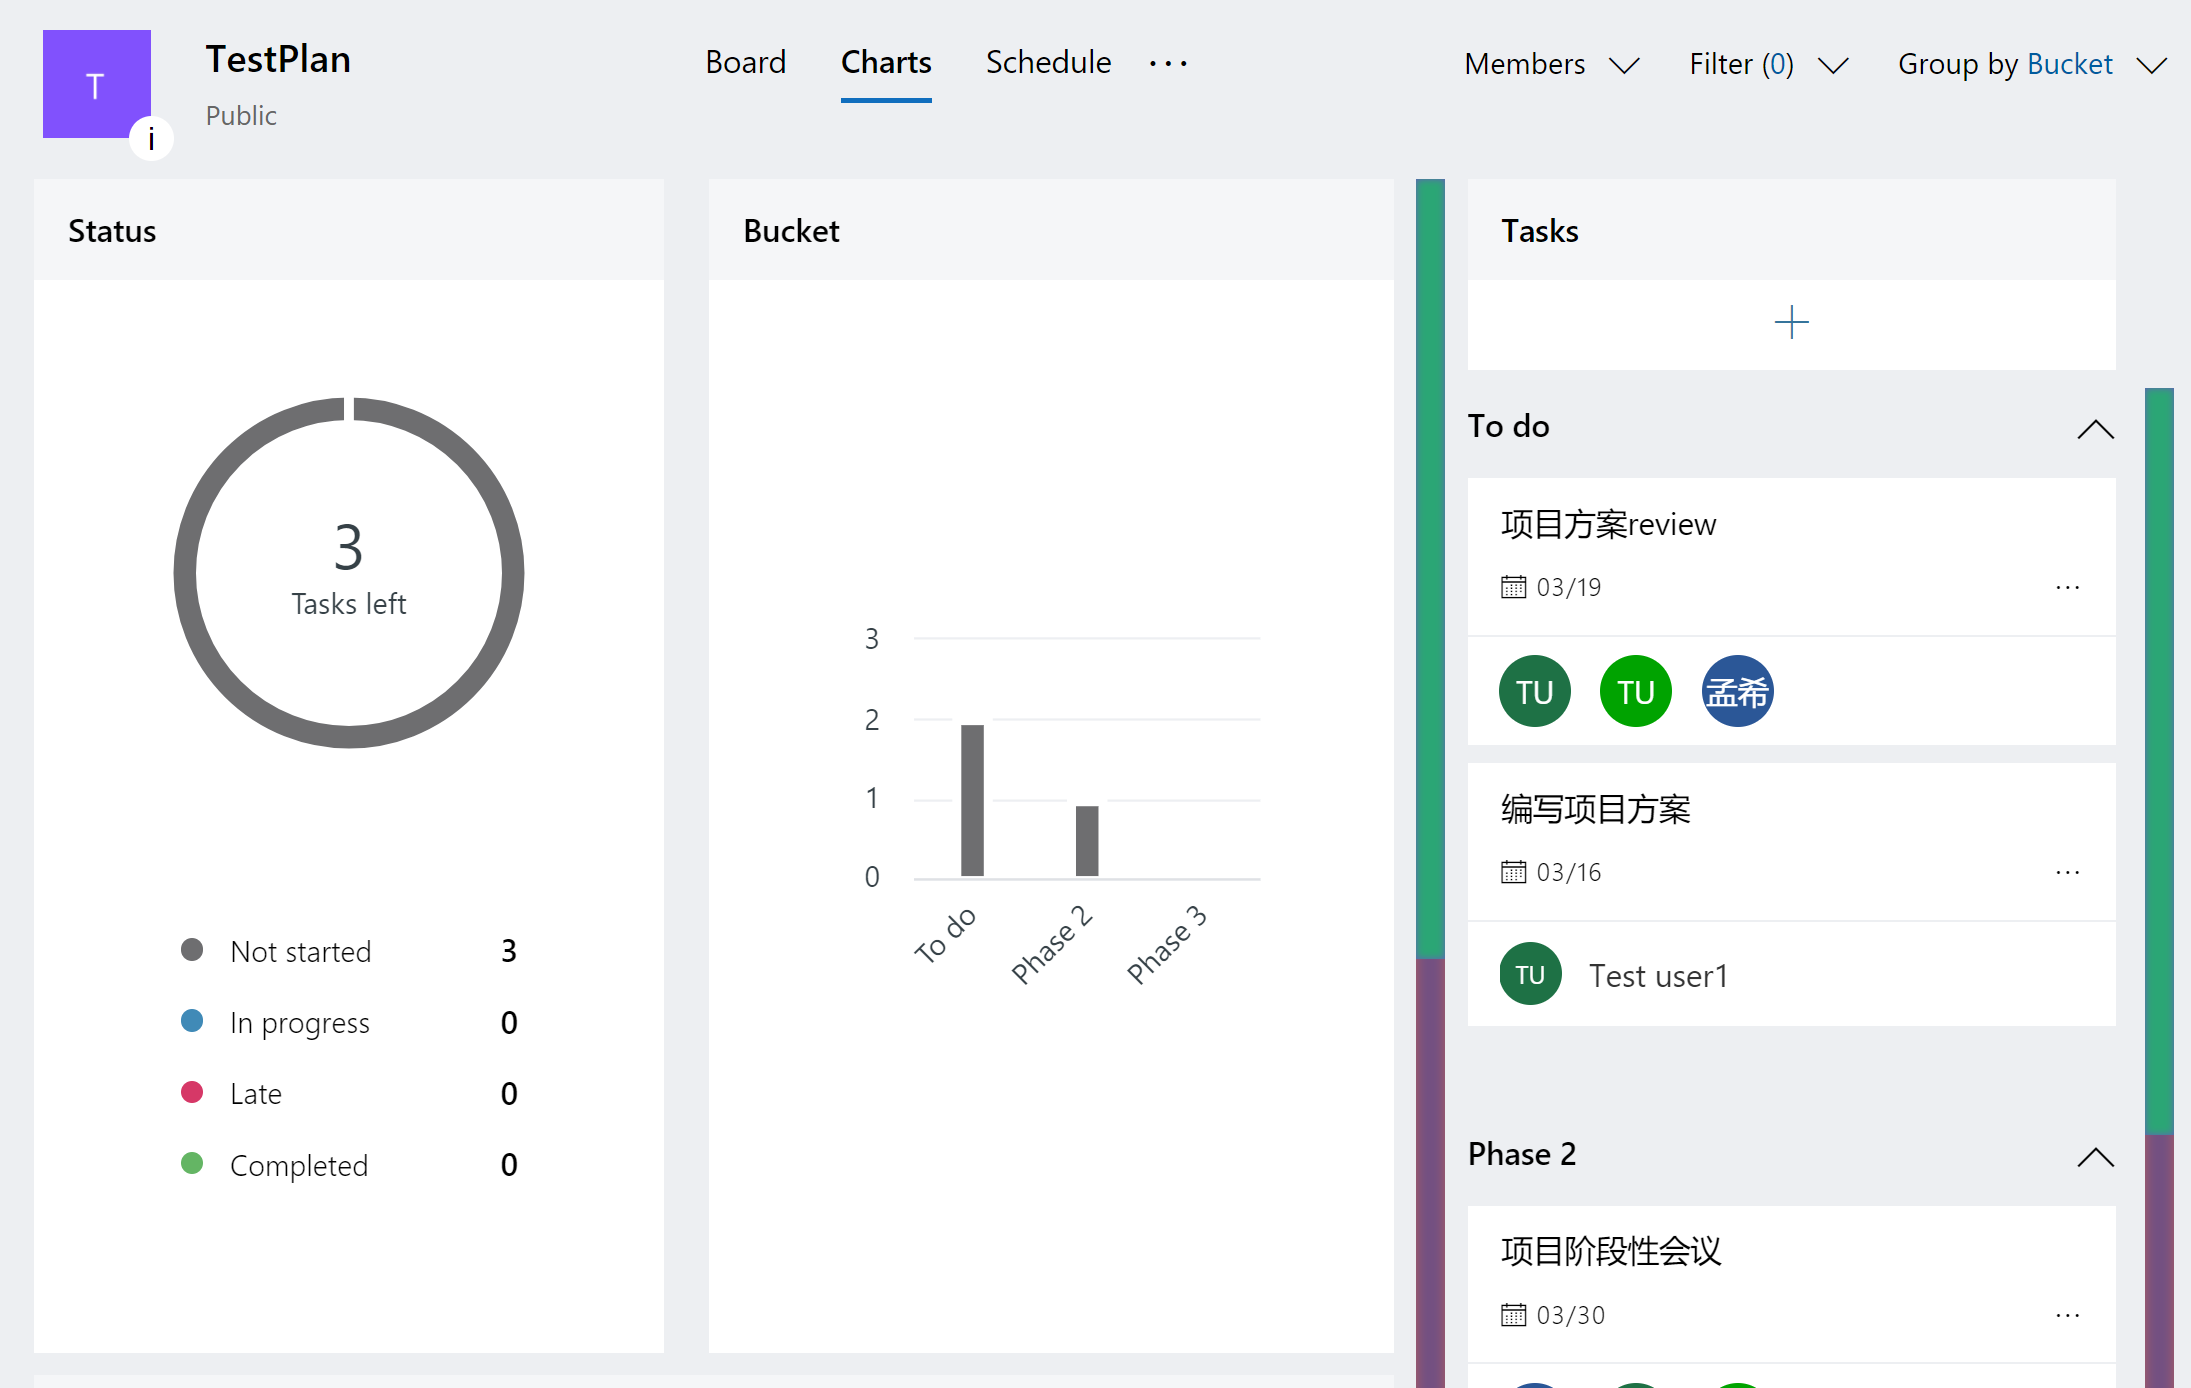The width and height of the screenshot is (2191, 1388).
Task: Click the ellipsis menu in header
Action: tap(1167, 62)
